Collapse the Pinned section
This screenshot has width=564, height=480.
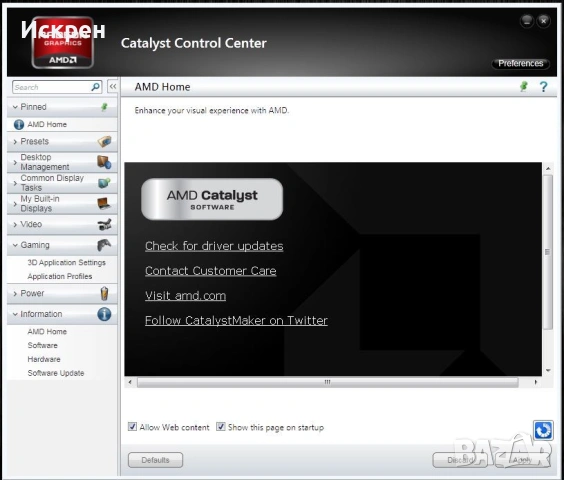15,107
